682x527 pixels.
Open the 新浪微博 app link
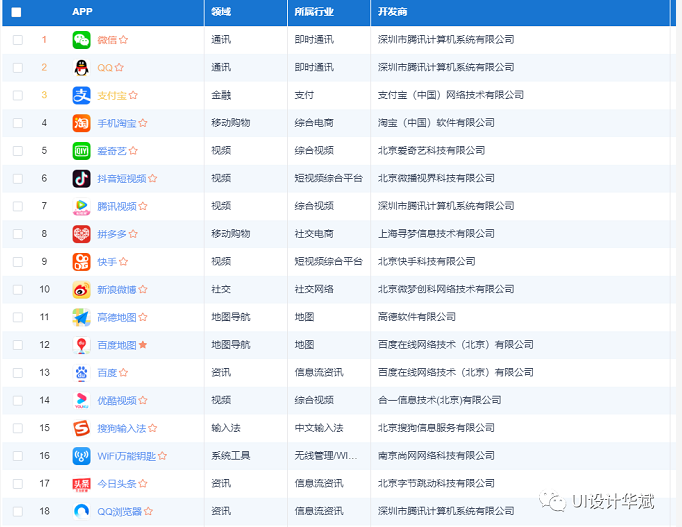click(x=117, y=290)
